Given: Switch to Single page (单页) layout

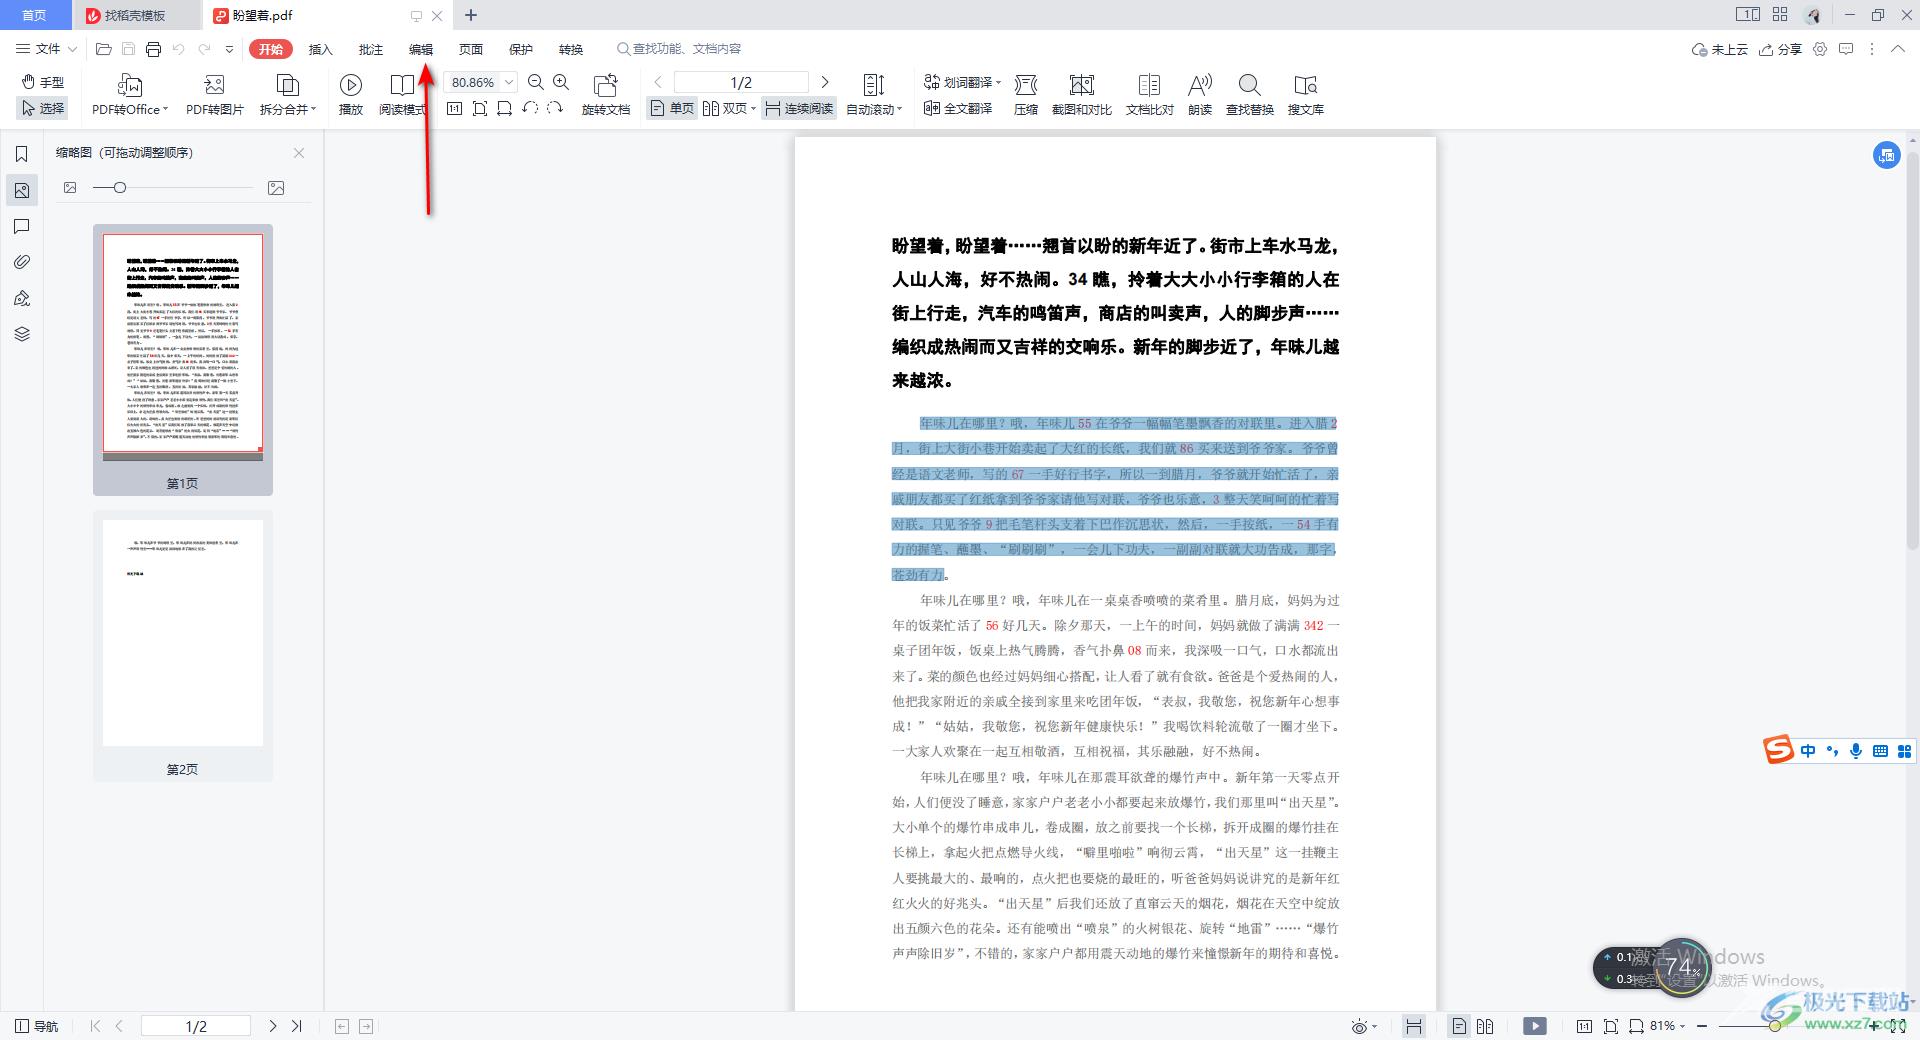Looking at the screenshot, I should [x=672, y=108].
